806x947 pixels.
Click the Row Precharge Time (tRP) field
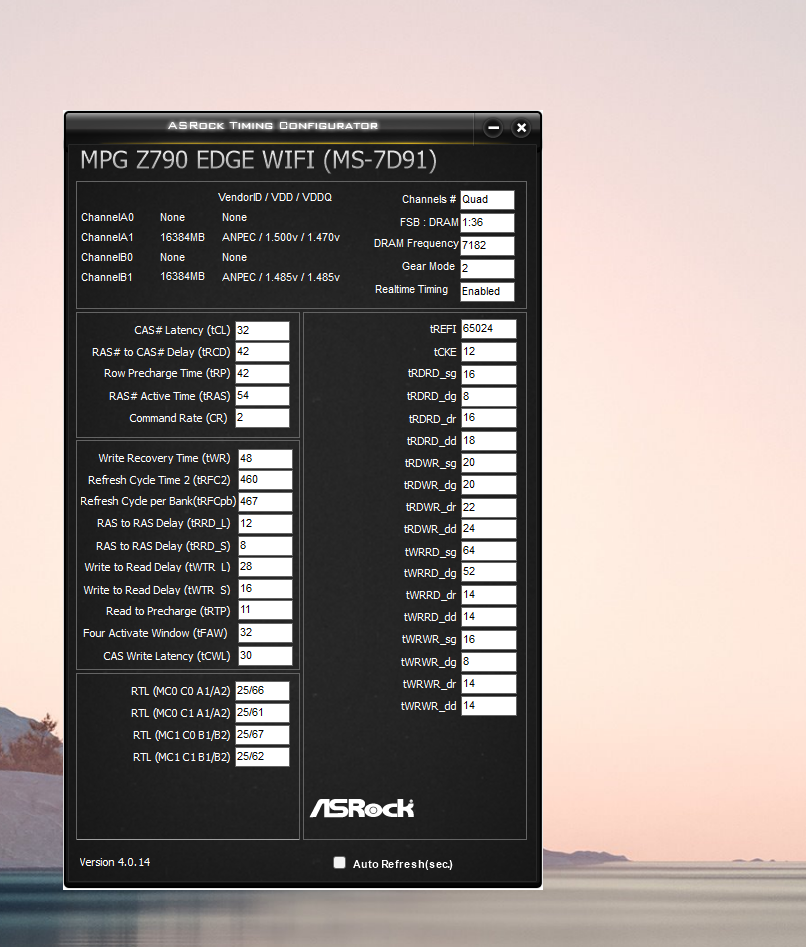[262, 374]
